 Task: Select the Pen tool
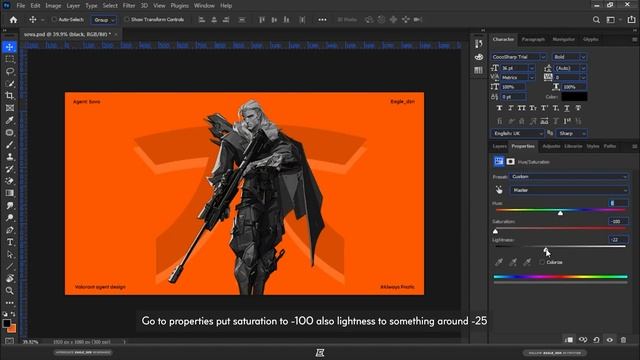[9, 230]
